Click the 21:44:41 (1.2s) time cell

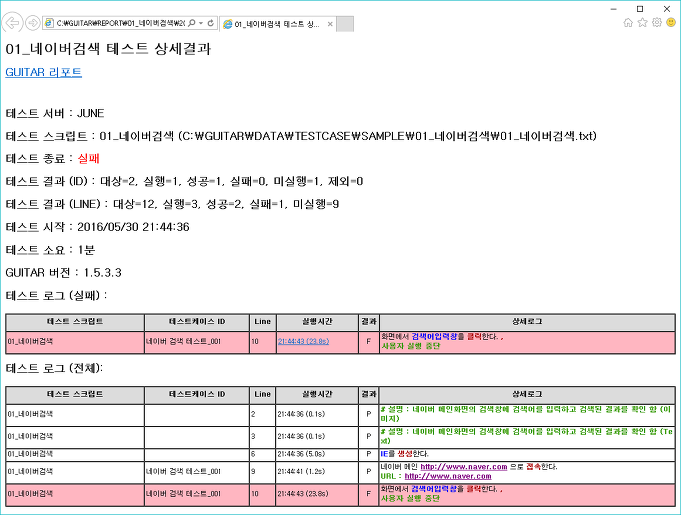(x=317, y=472)
